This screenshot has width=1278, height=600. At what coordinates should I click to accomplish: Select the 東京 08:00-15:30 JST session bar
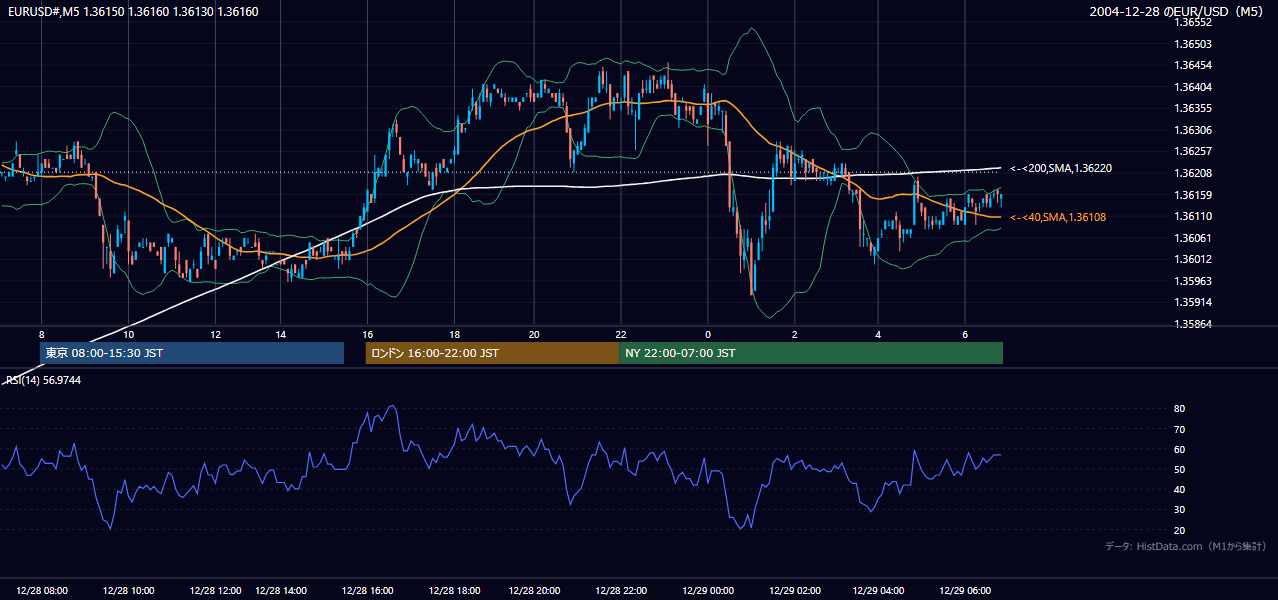191,353
